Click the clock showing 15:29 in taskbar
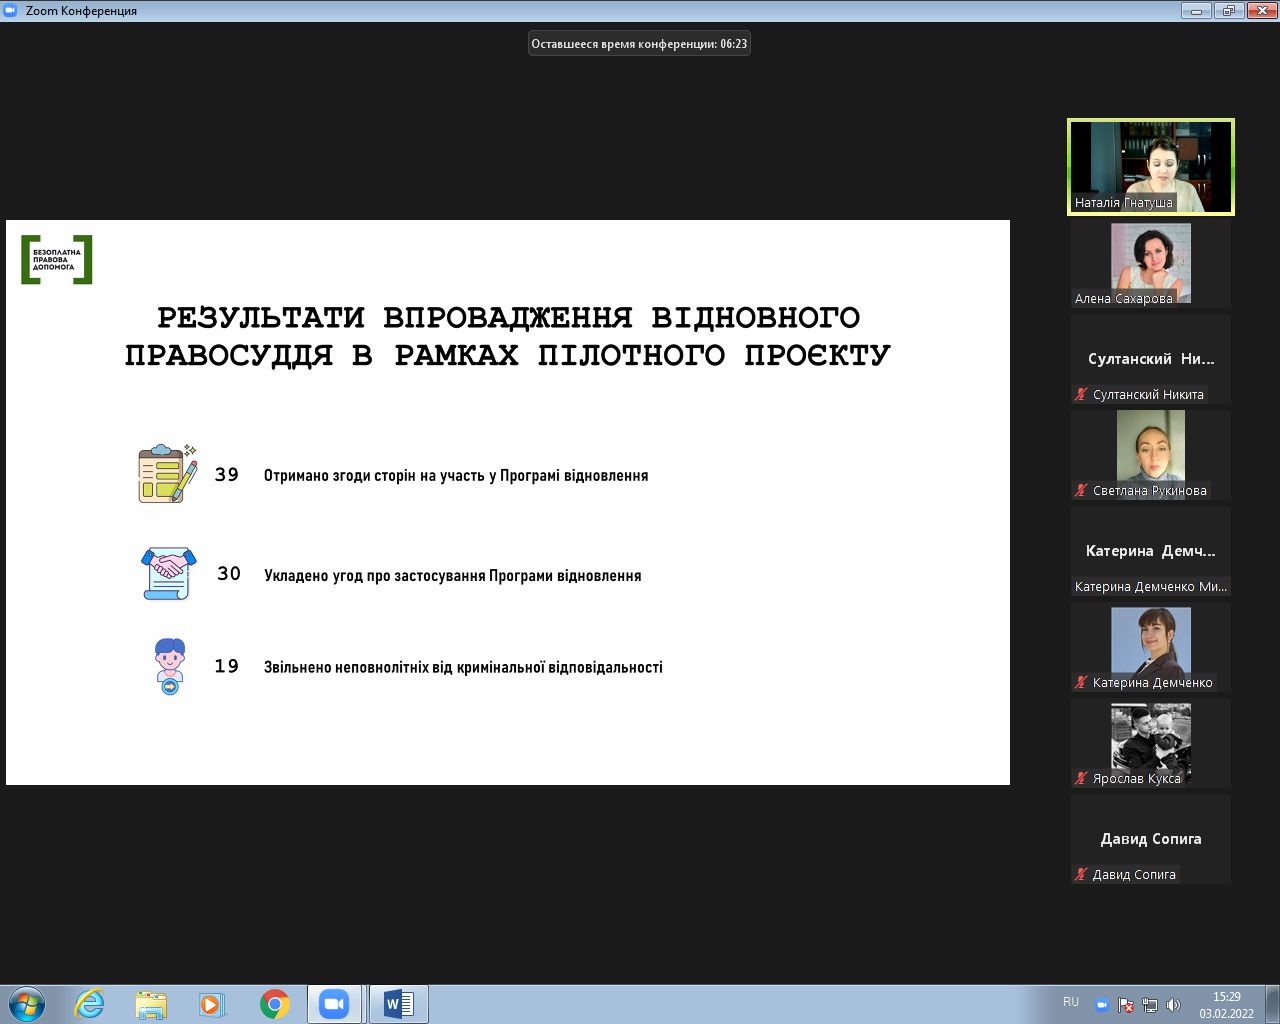Image resolution: width=1280 pixels, height=1024 pixels. pyautogui.click(x=1226, y=1004)
